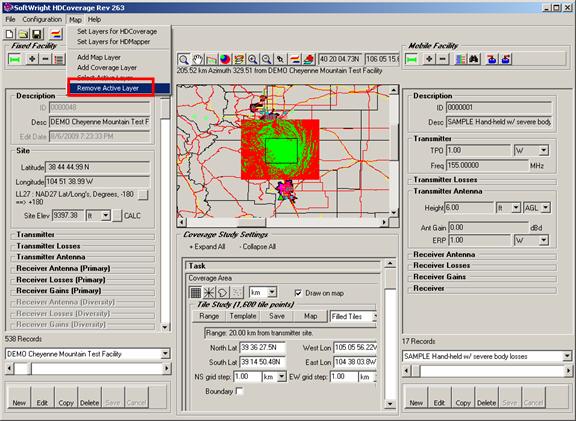Click the minus icon in Mobile Facility toolbar
576x421 pixels.
(443, 59)
